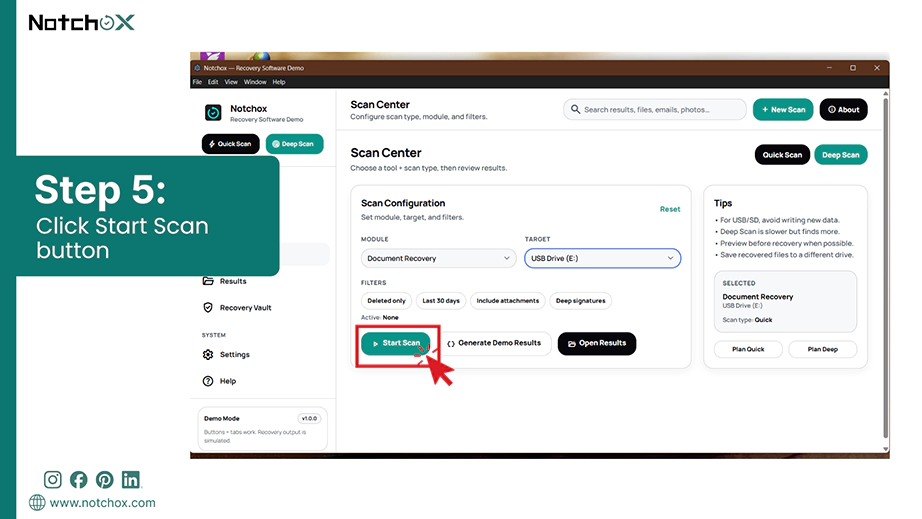Open the Window menu
Image resolution: width=922 pixels, height=519 pixels.
tap(255, 82)
